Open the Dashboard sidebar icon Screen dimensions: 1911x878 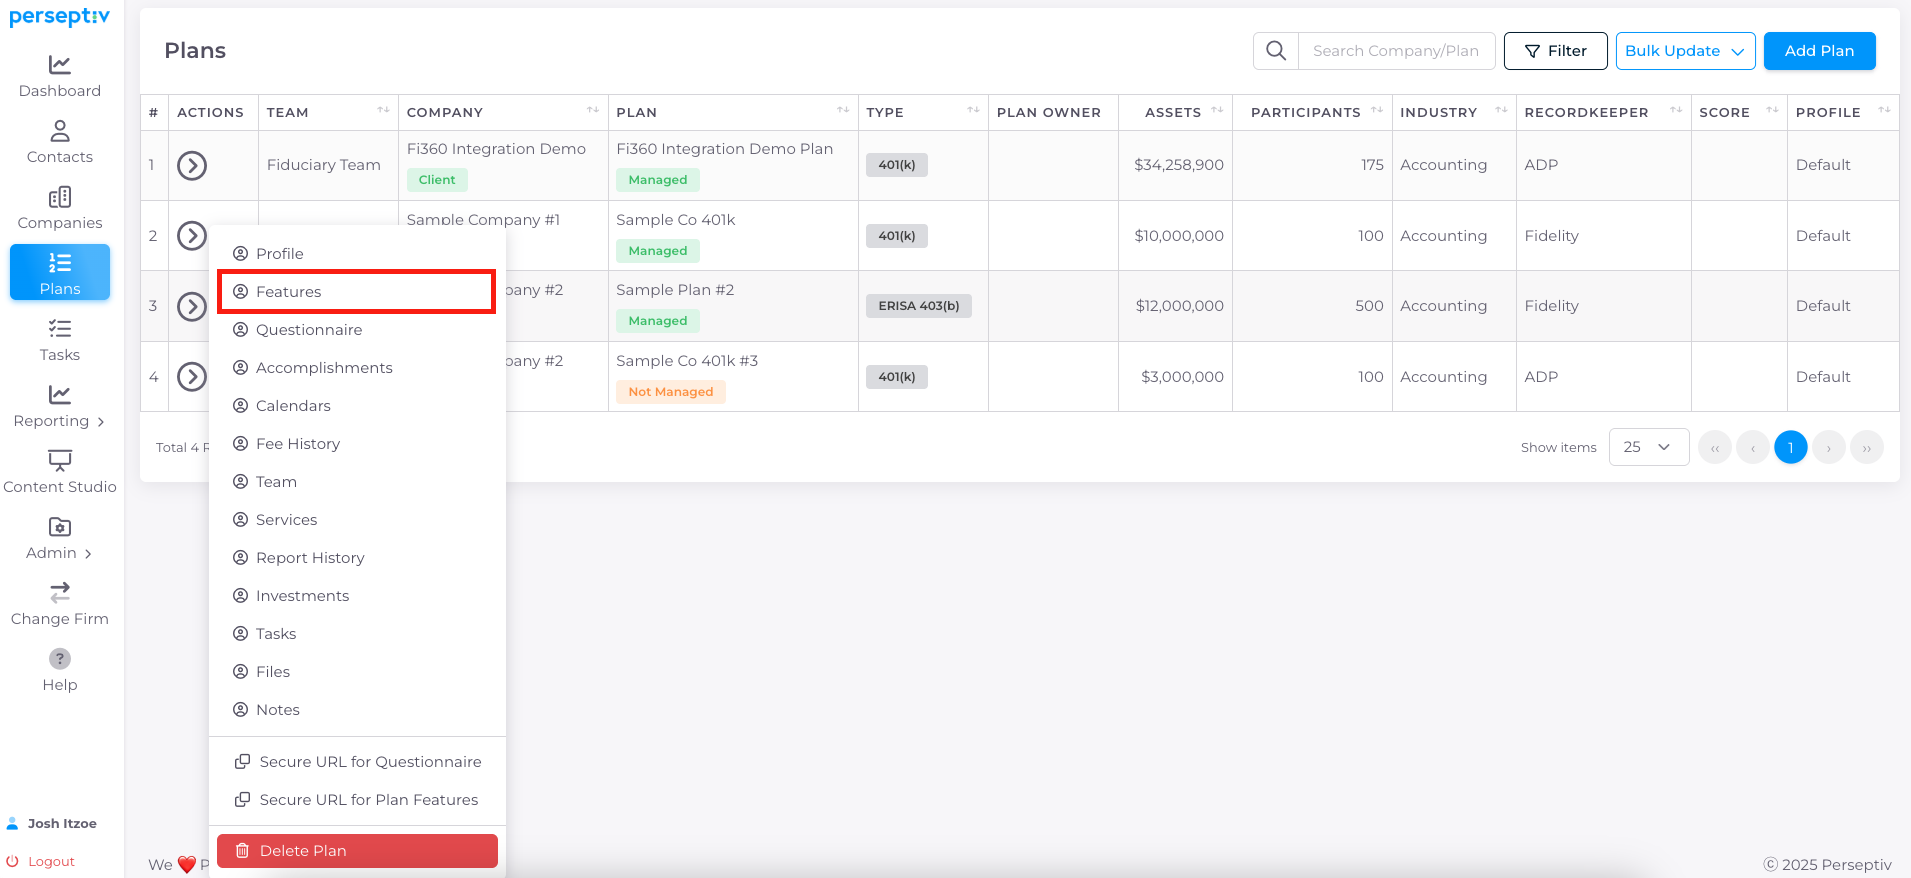[x=60, y=65]
